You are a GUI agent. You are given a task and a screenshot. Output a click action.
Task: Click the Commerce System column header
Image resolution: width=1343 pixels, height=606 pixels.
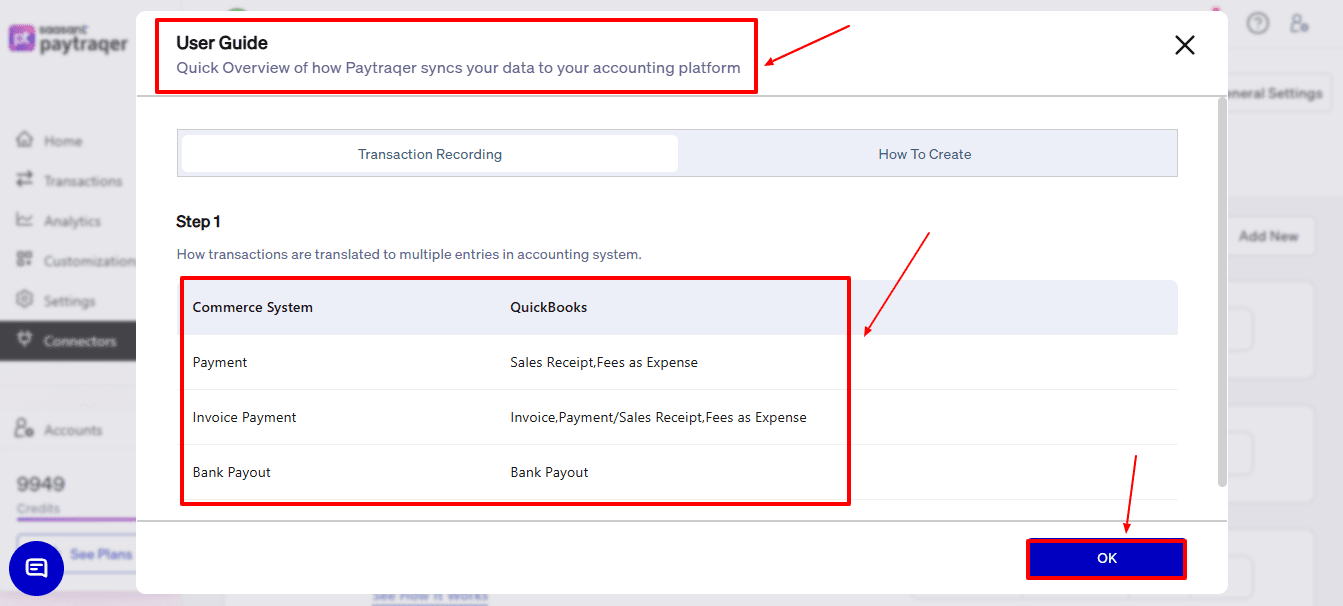click(x=253, y=307)
